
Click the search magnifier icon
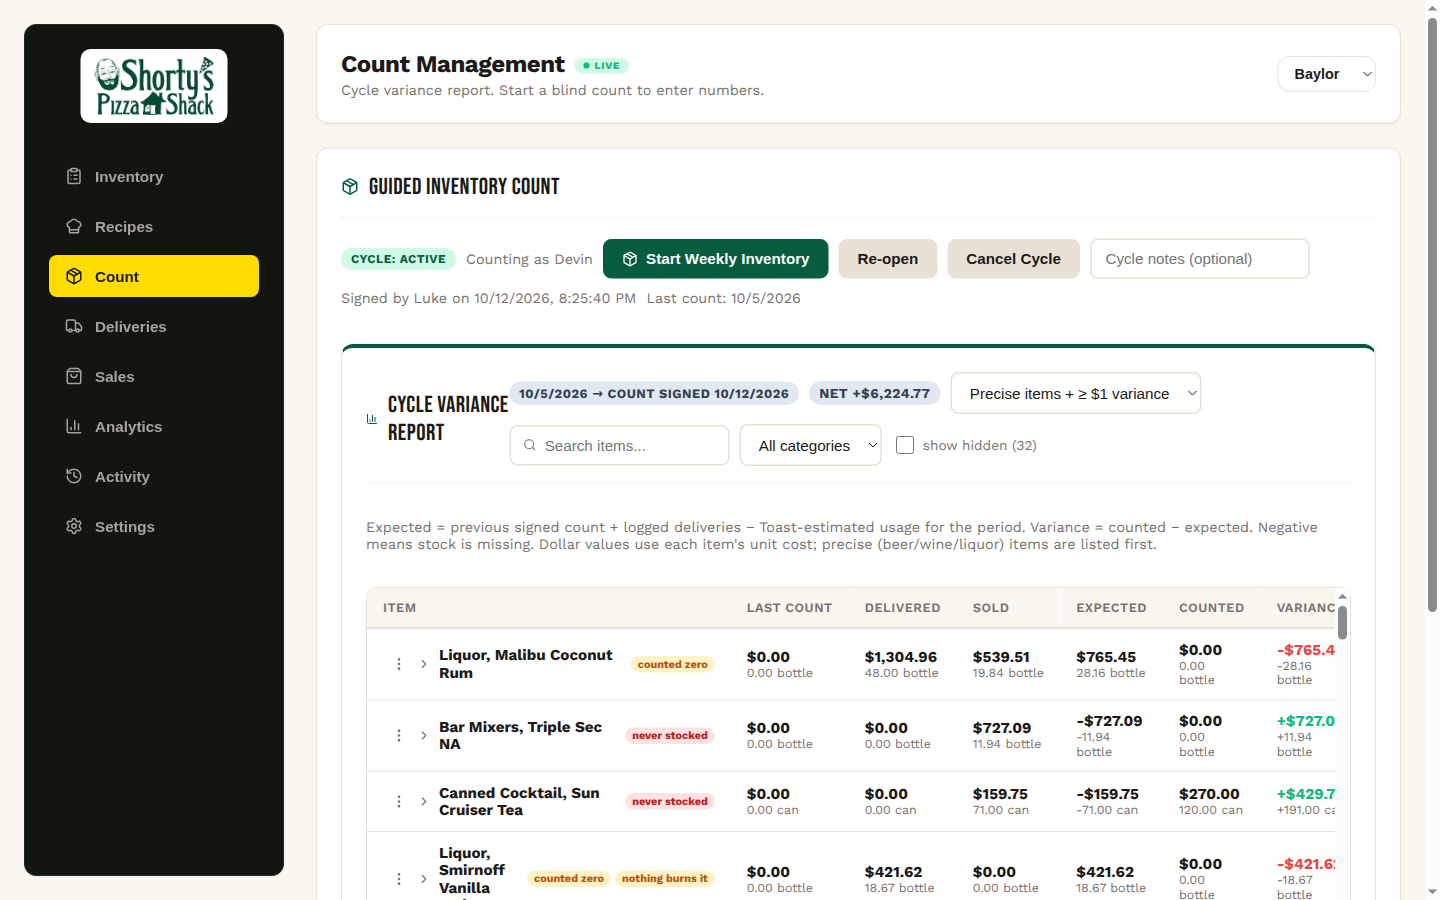(530, 445)
